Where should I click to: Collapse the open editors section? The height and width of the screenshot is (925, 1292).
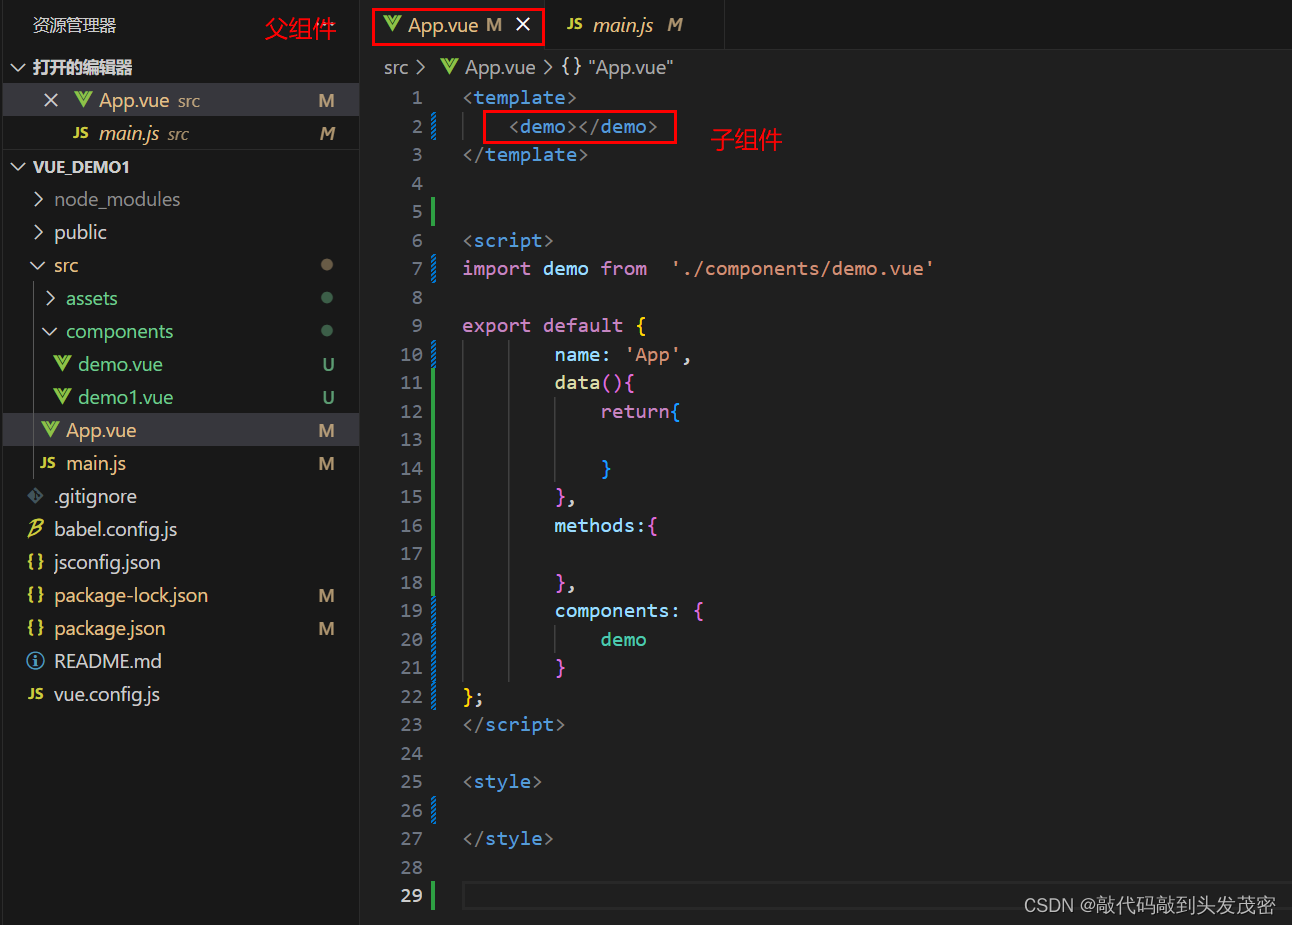(x=17, y=67)
